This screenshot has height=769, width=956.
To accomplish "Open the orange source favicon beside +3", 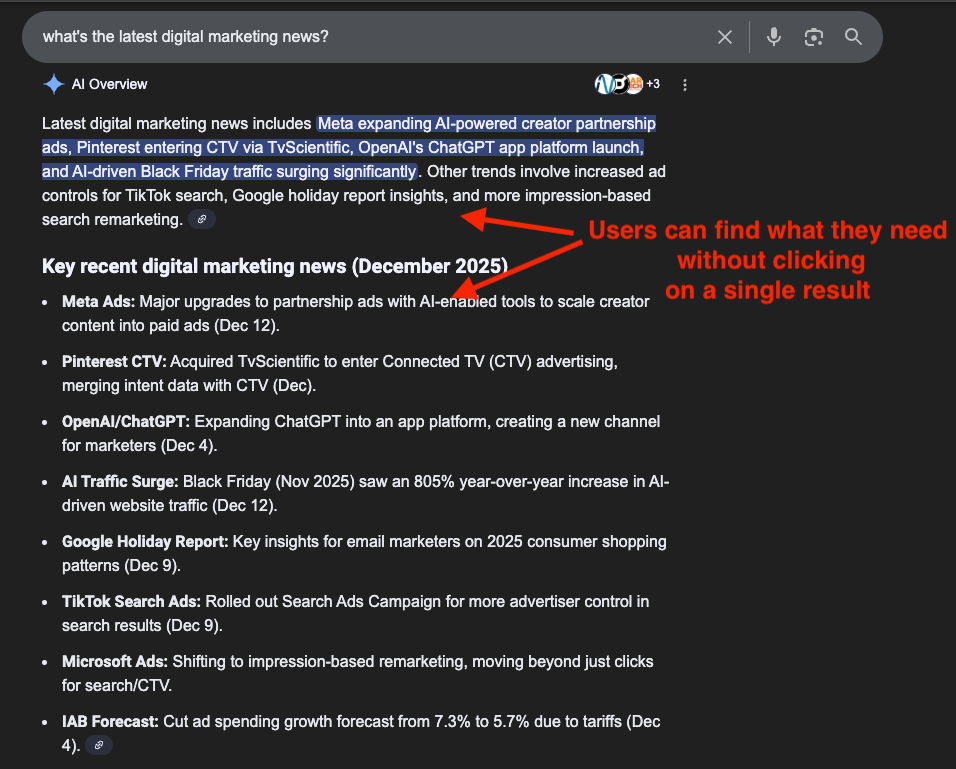I will [x=634, y=84].
